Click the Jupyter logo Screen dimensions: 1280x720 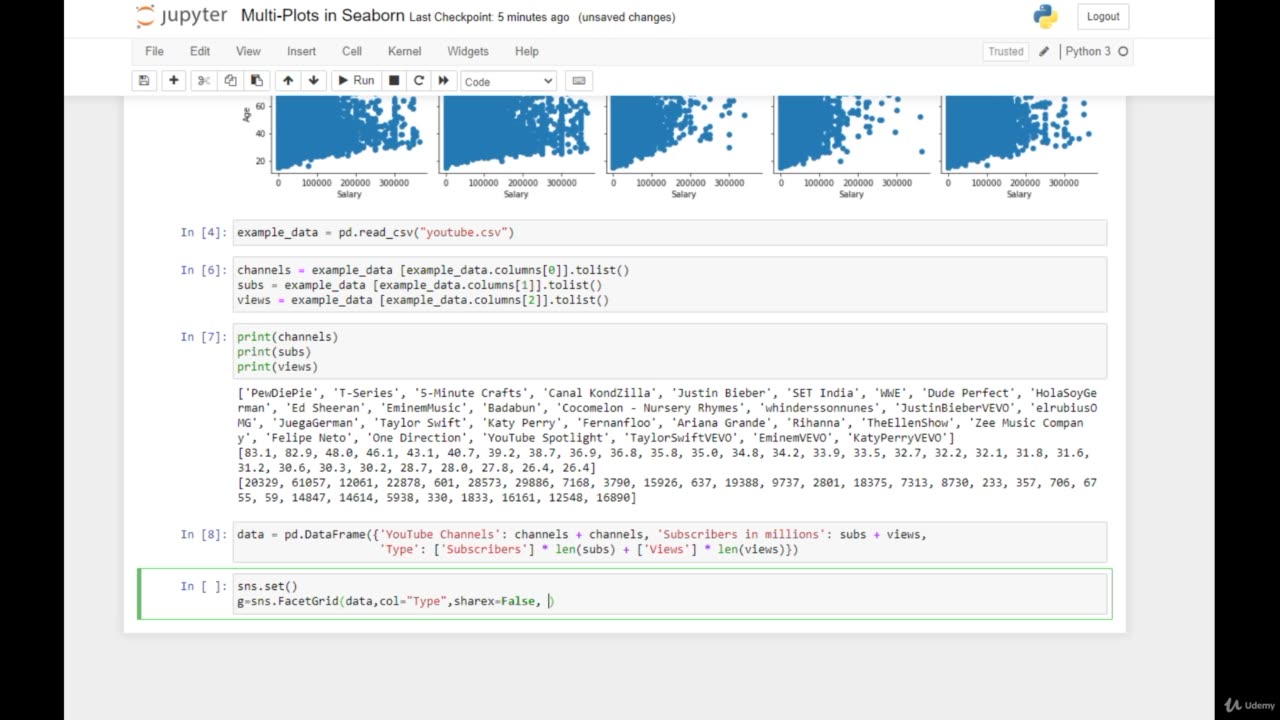coord(182,16)
